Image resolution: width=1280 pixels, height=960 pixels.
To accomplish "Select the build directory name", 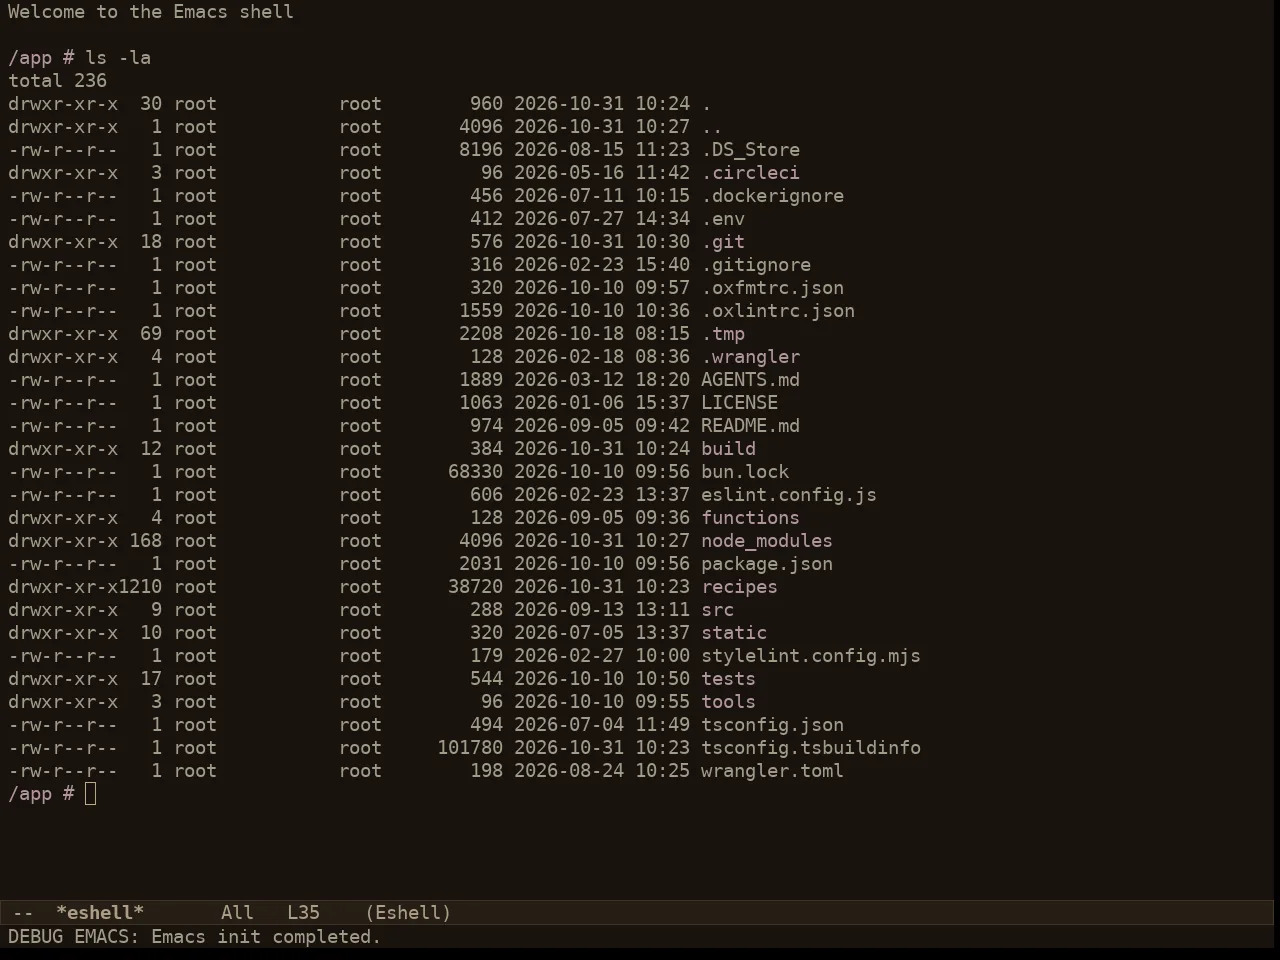I will (x=728, y=449).
